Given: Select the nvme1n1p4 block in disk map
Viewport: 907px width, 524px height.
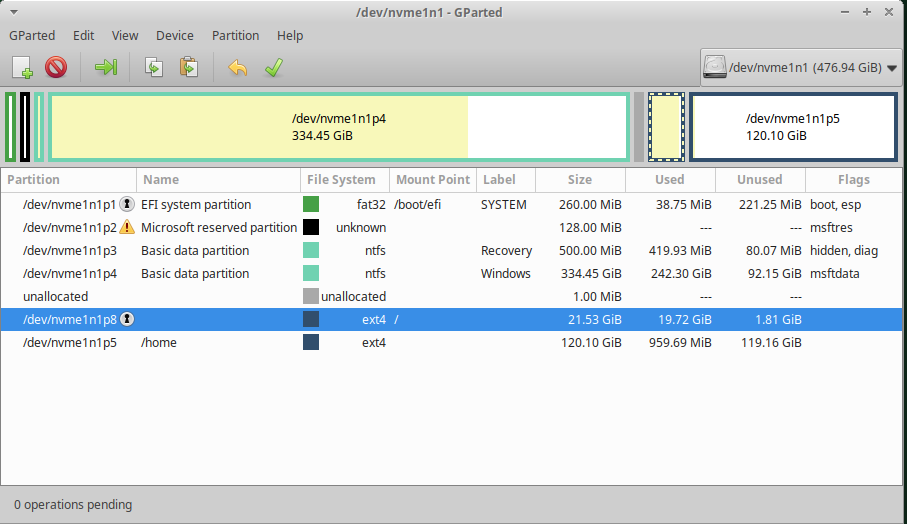Looking at the screenshot, I should click(x=339, y=126).
